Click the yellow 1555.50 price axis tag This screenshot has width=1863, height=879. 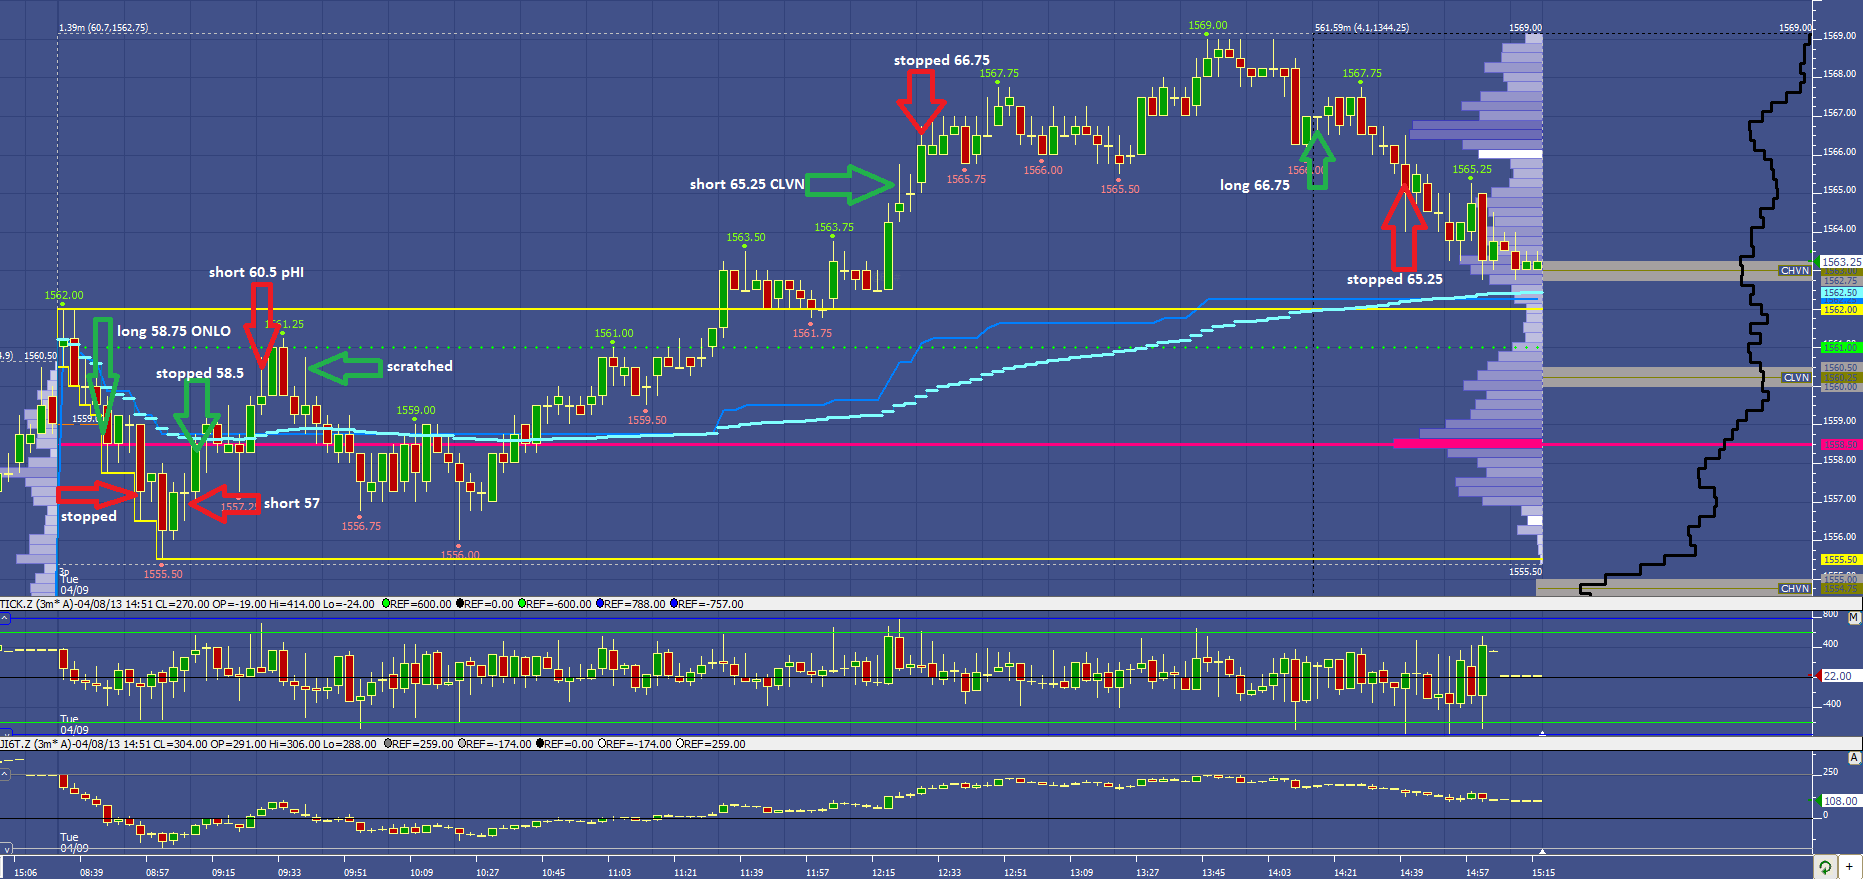(x=1840, y=560)
